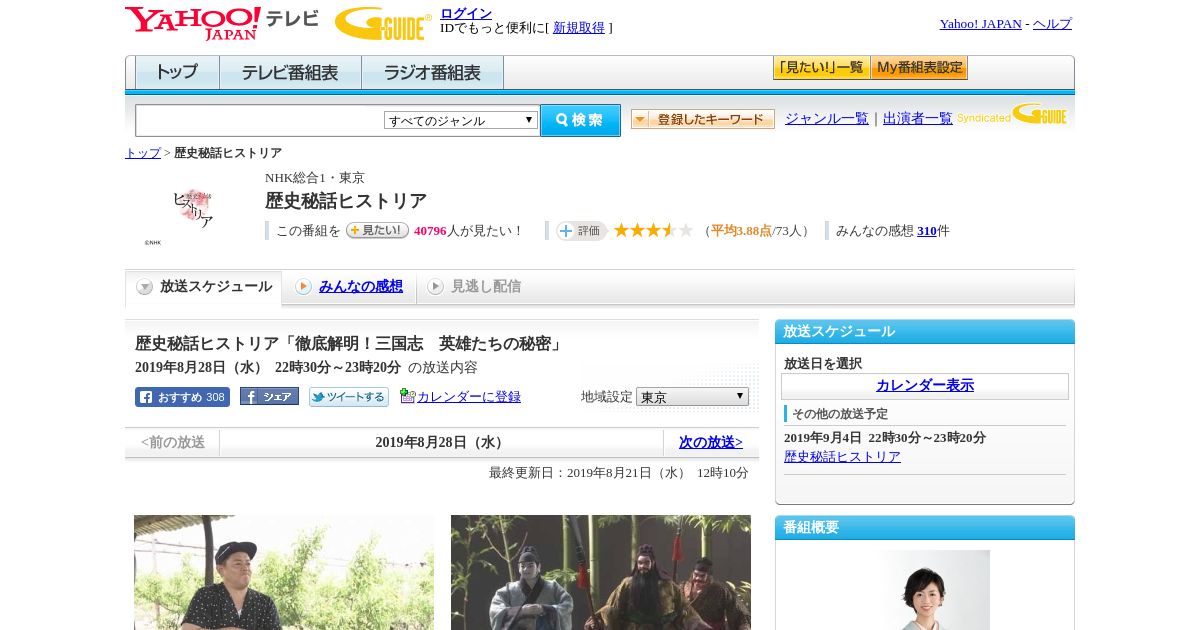Click the 検索 search button
This screenshot has width=1200, height=630.
(x=580, y=120)
